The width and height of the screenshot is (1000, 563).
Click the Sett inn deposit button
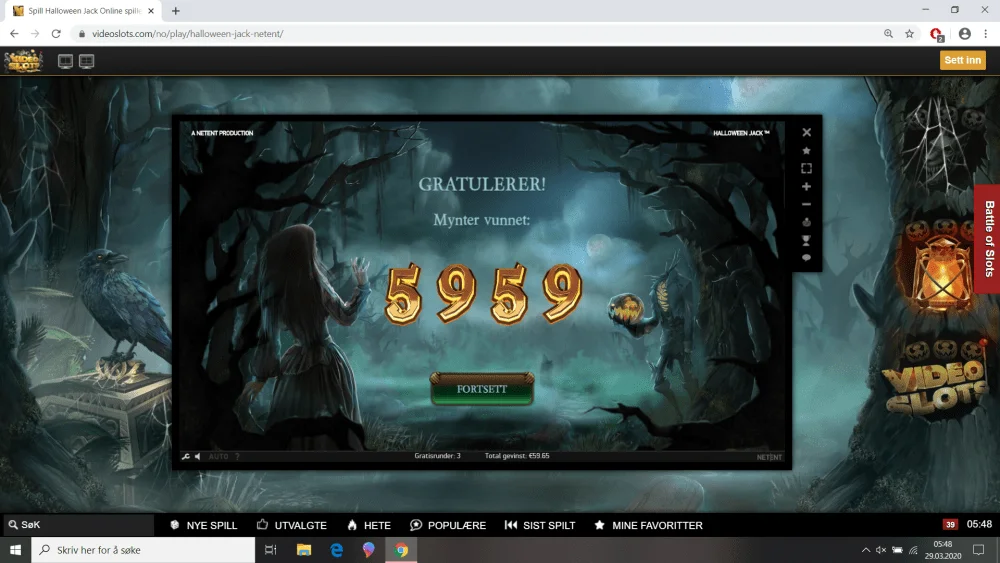coord(962,60)
